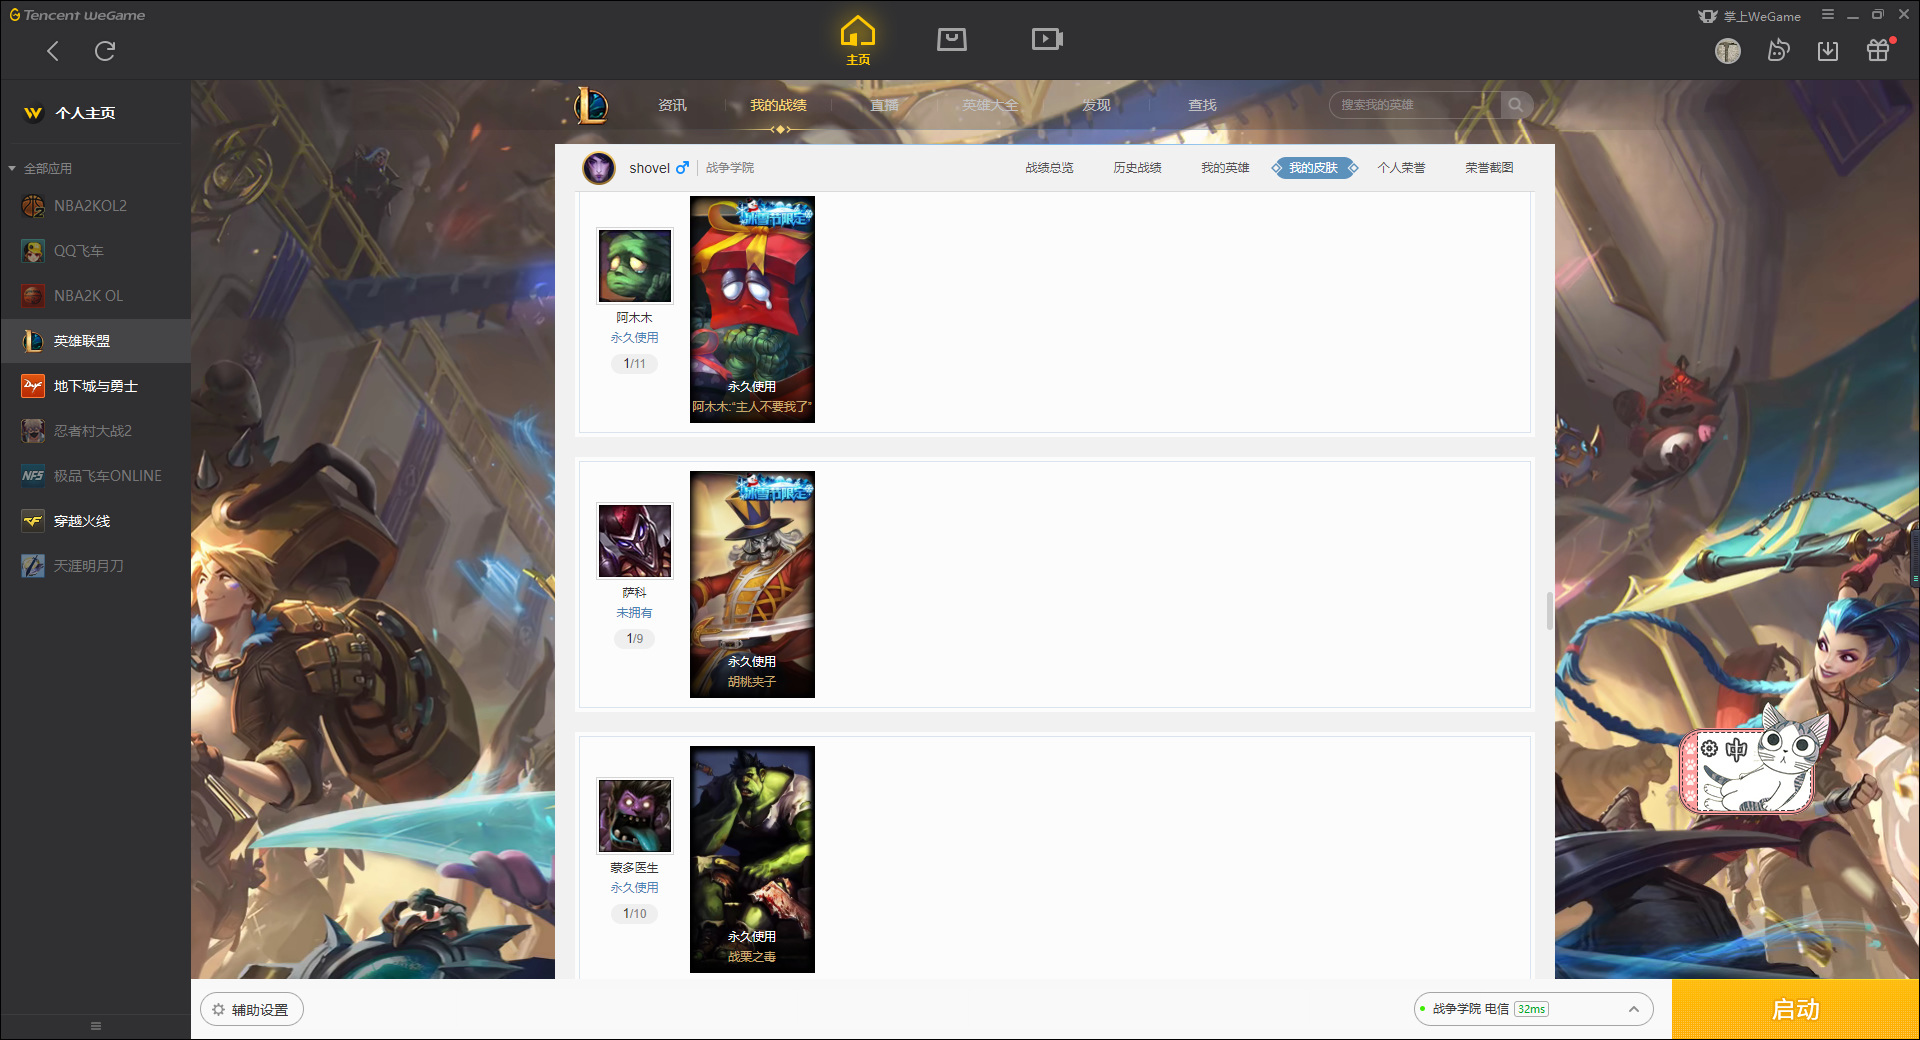Viewport: 1920px width, 1040px height.
Task: Click the League of Legends logo icon
Action: tap(590, 105)
